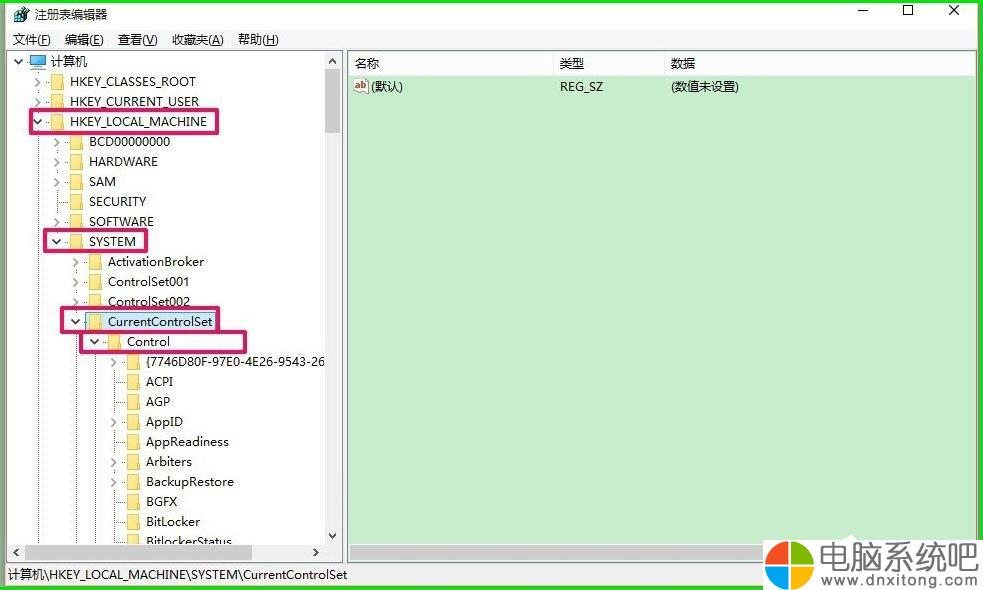This screenshot has width=983, height=590.
Task: Minimize the Registry Editor window
Action: click(x=863, y=11)
